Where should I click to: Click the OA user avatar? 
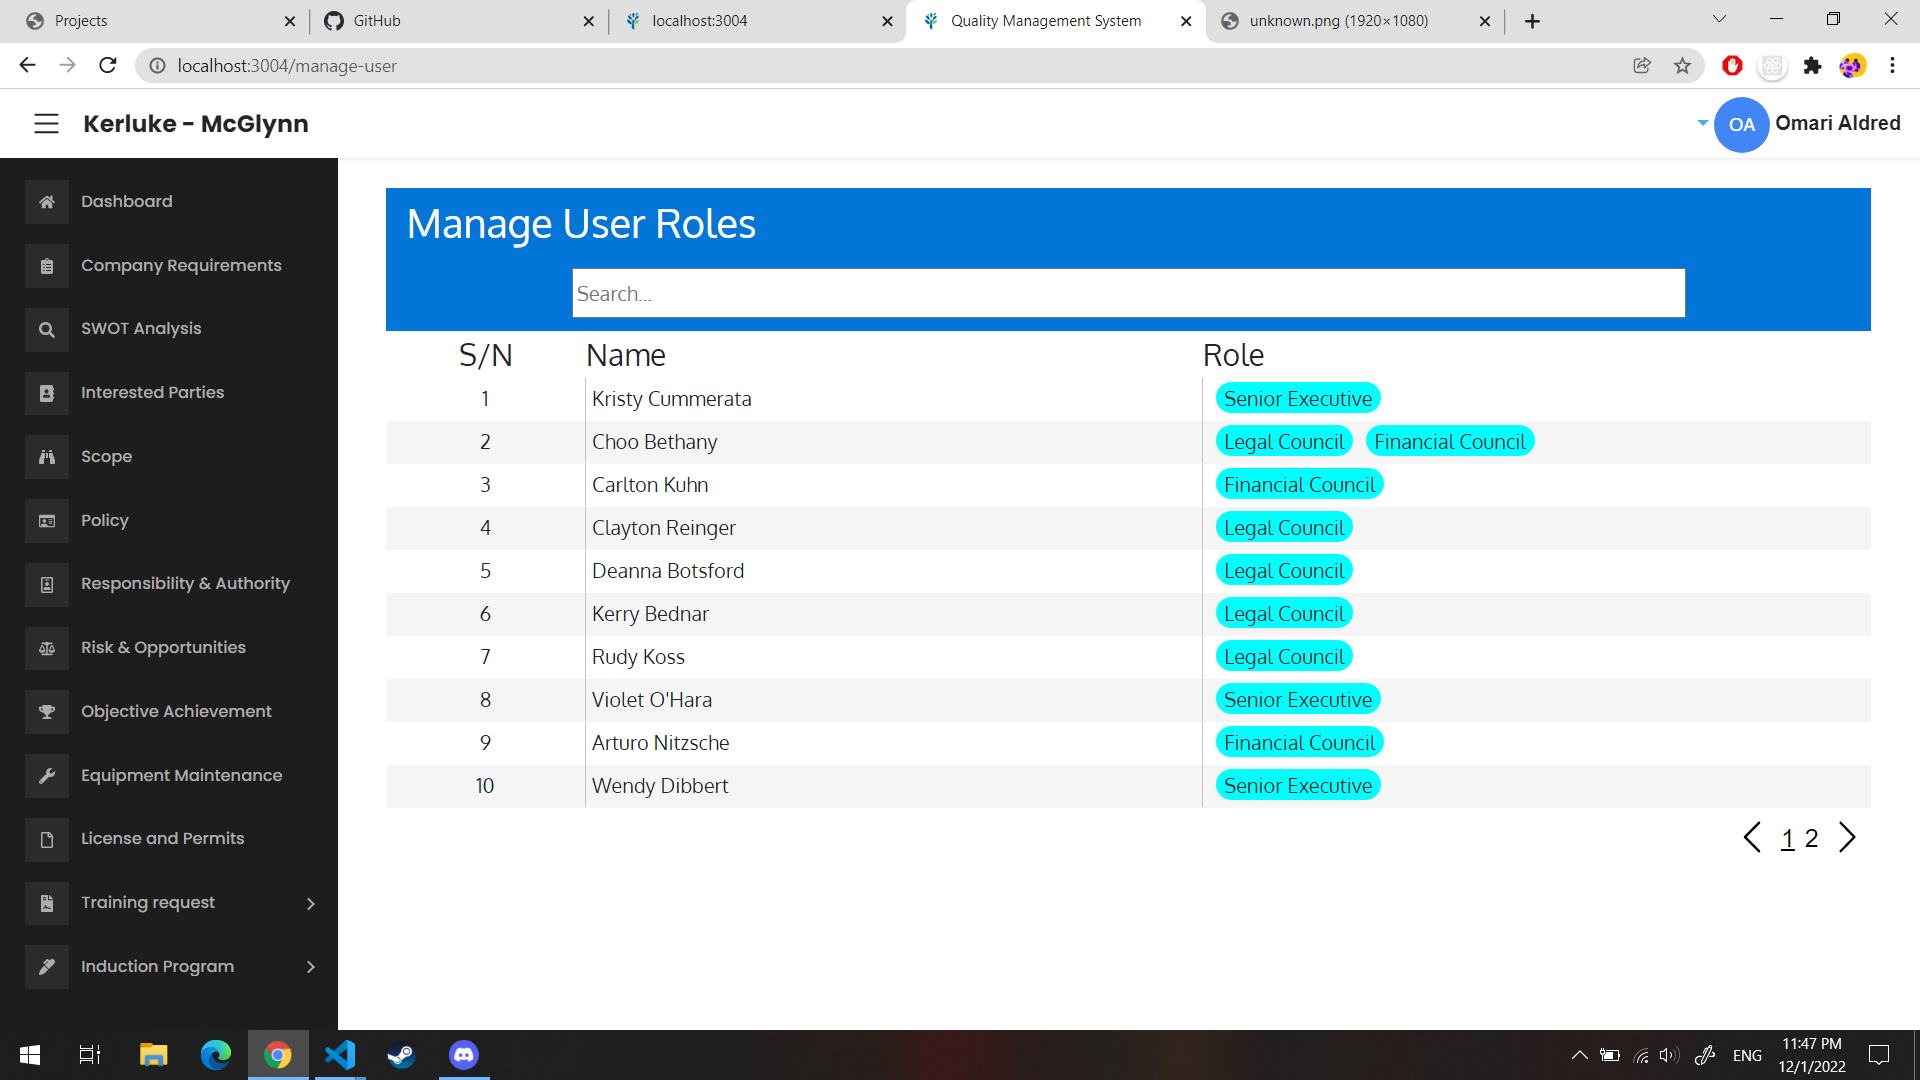click(1741, 125)
